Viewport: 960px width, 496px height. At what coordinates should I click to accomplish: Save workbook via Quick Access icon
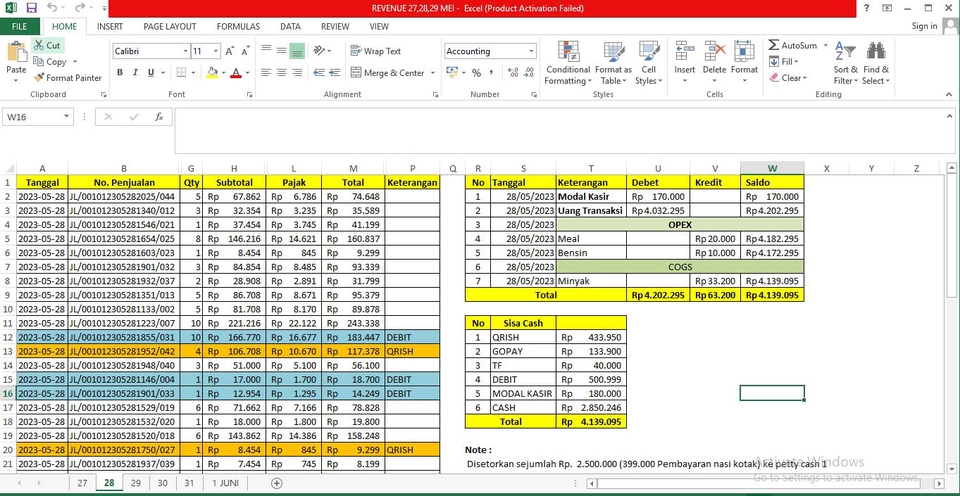[32, 8]
